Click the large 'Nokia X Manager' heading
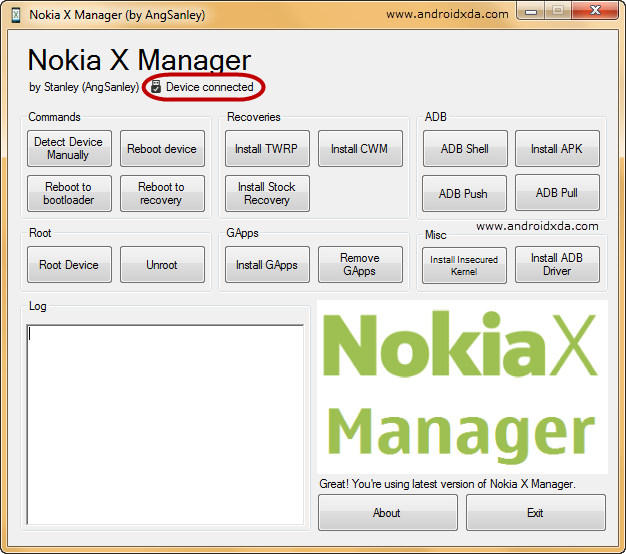The height and width of the screenshot is (554, 626). coord(139,60)
